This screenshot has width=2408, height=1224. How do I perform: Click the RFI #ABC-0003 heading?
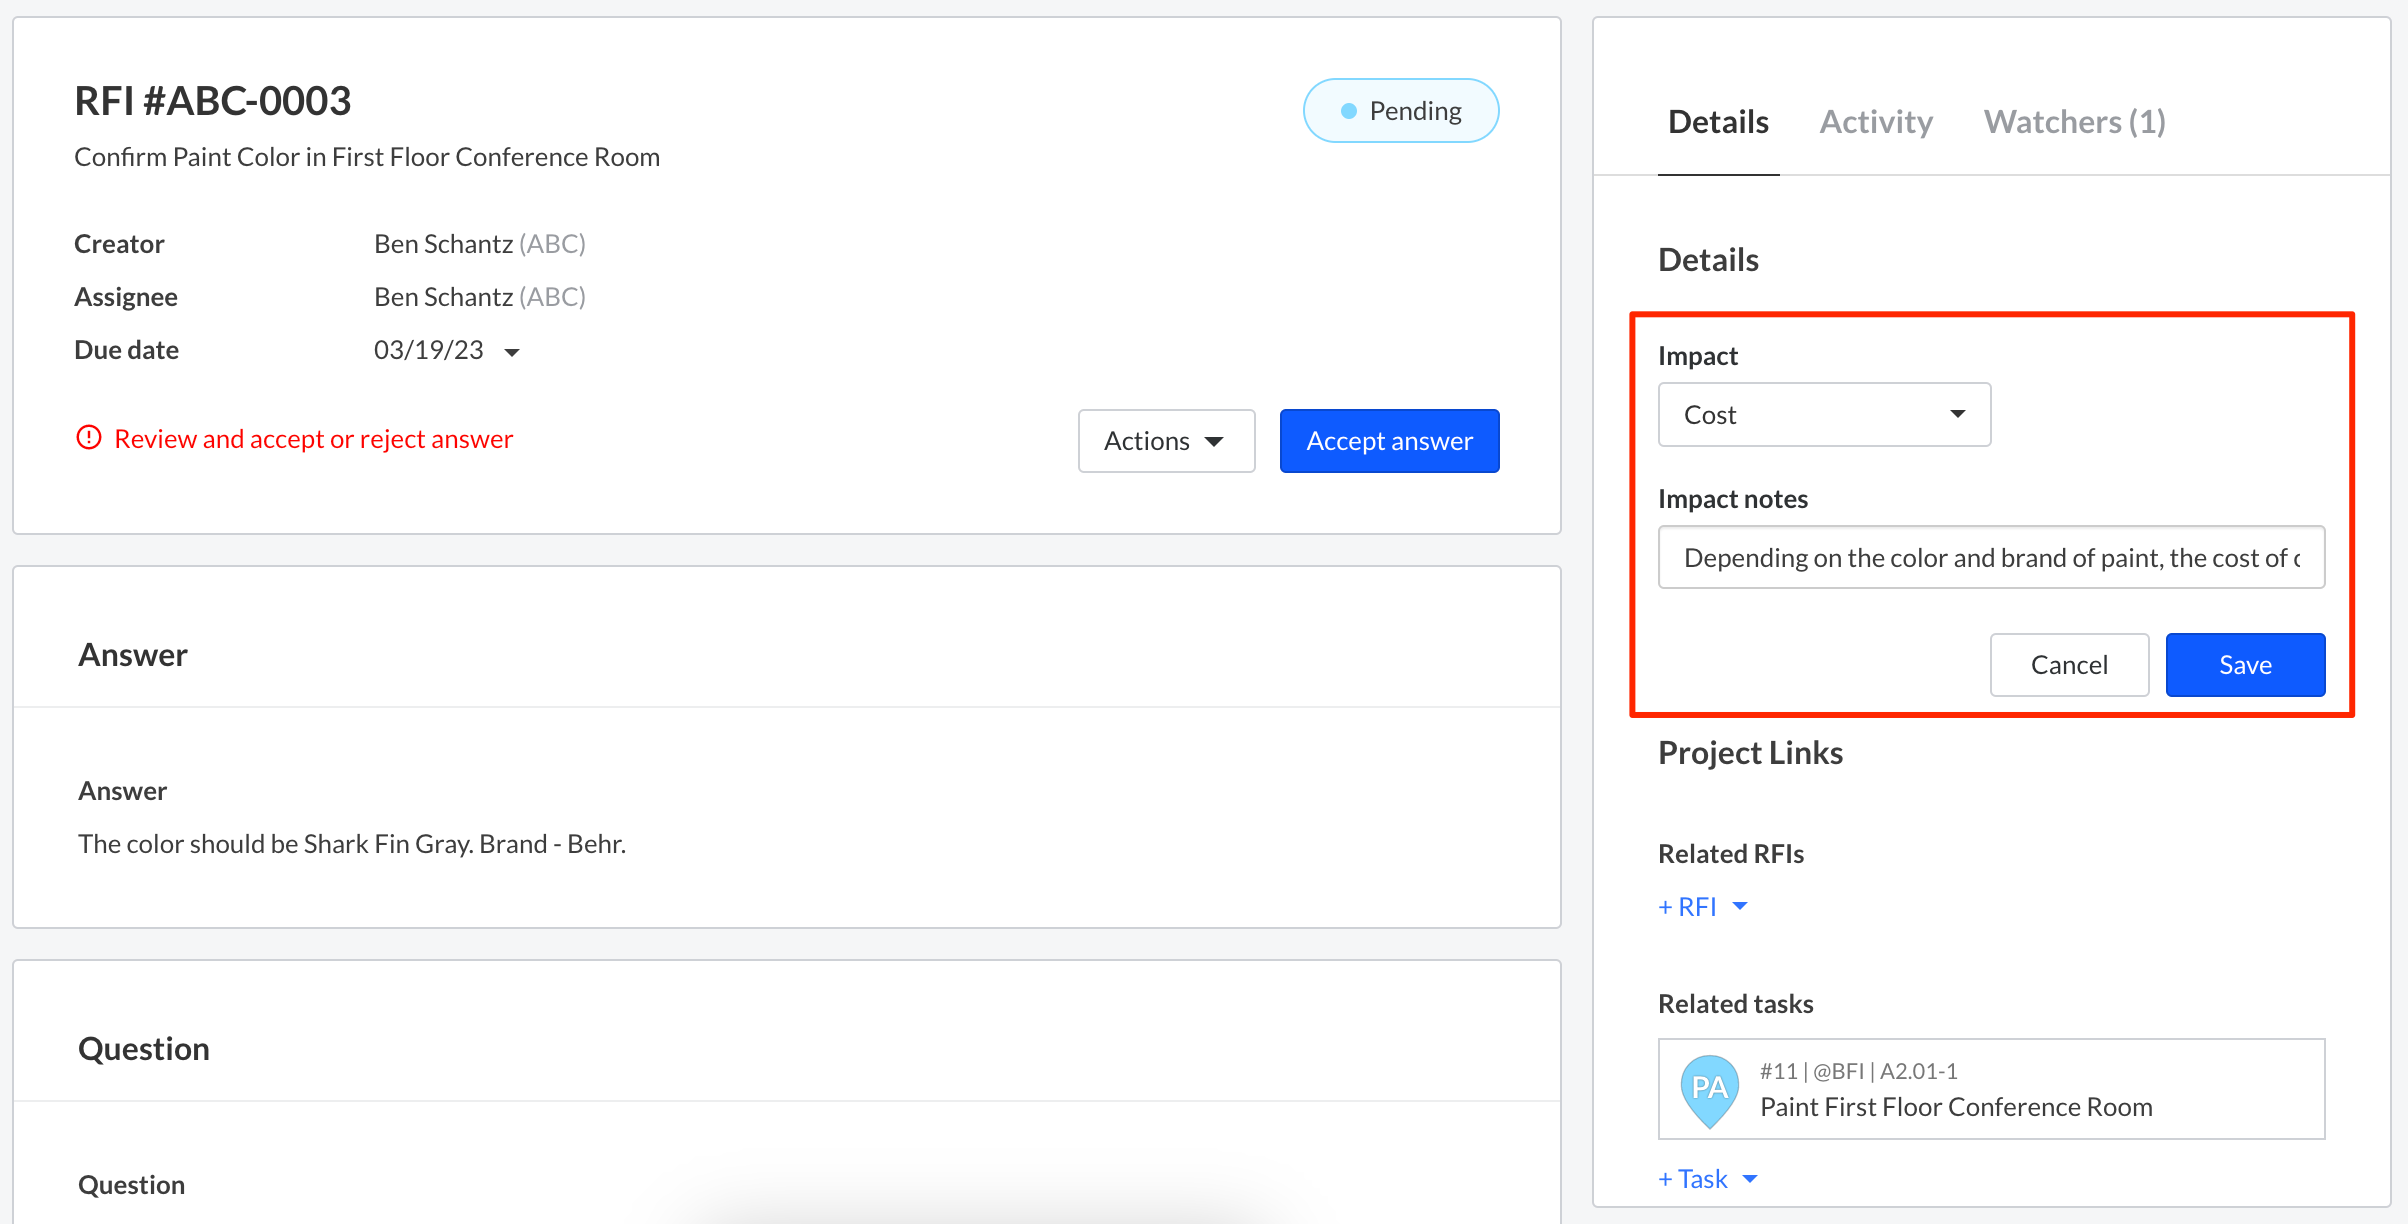(213, 101)
